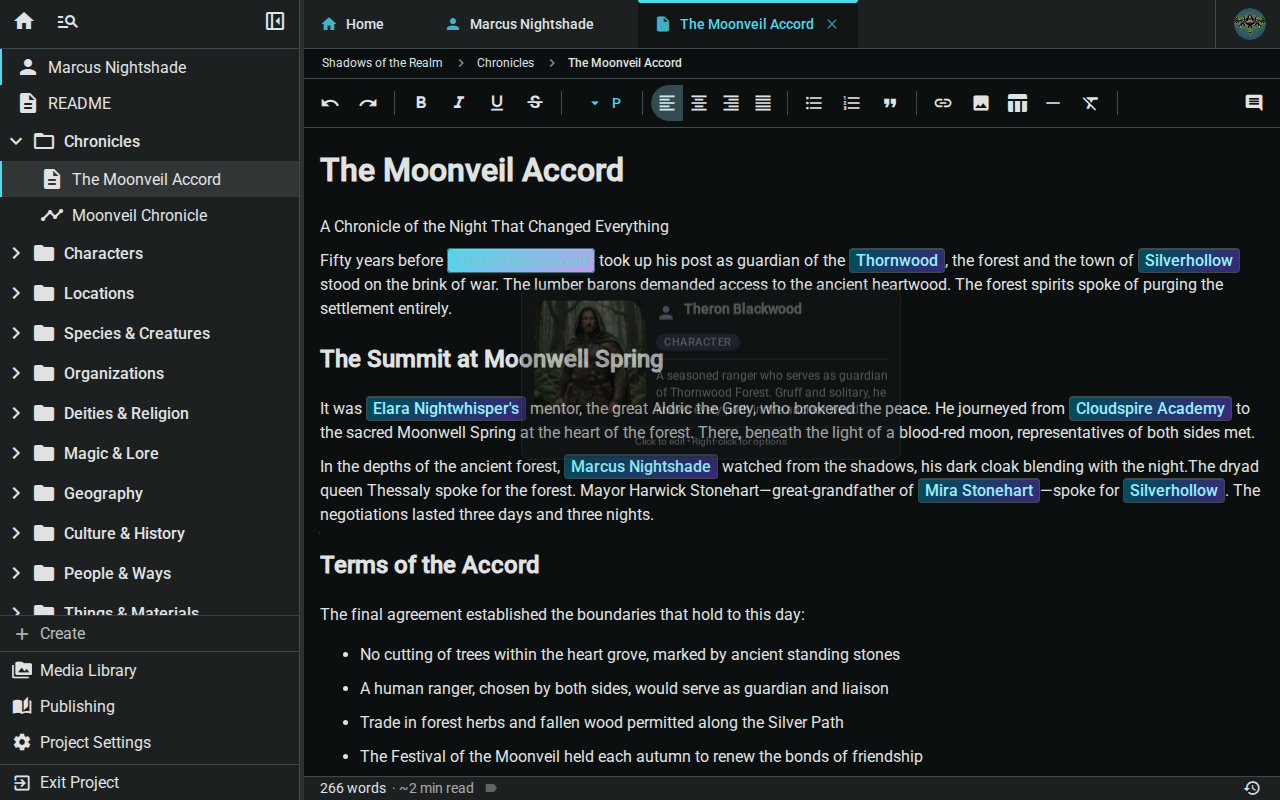Open the search list icon in sidebar
This screenshot has width=1280, height=800.
[x=67, y=21]
